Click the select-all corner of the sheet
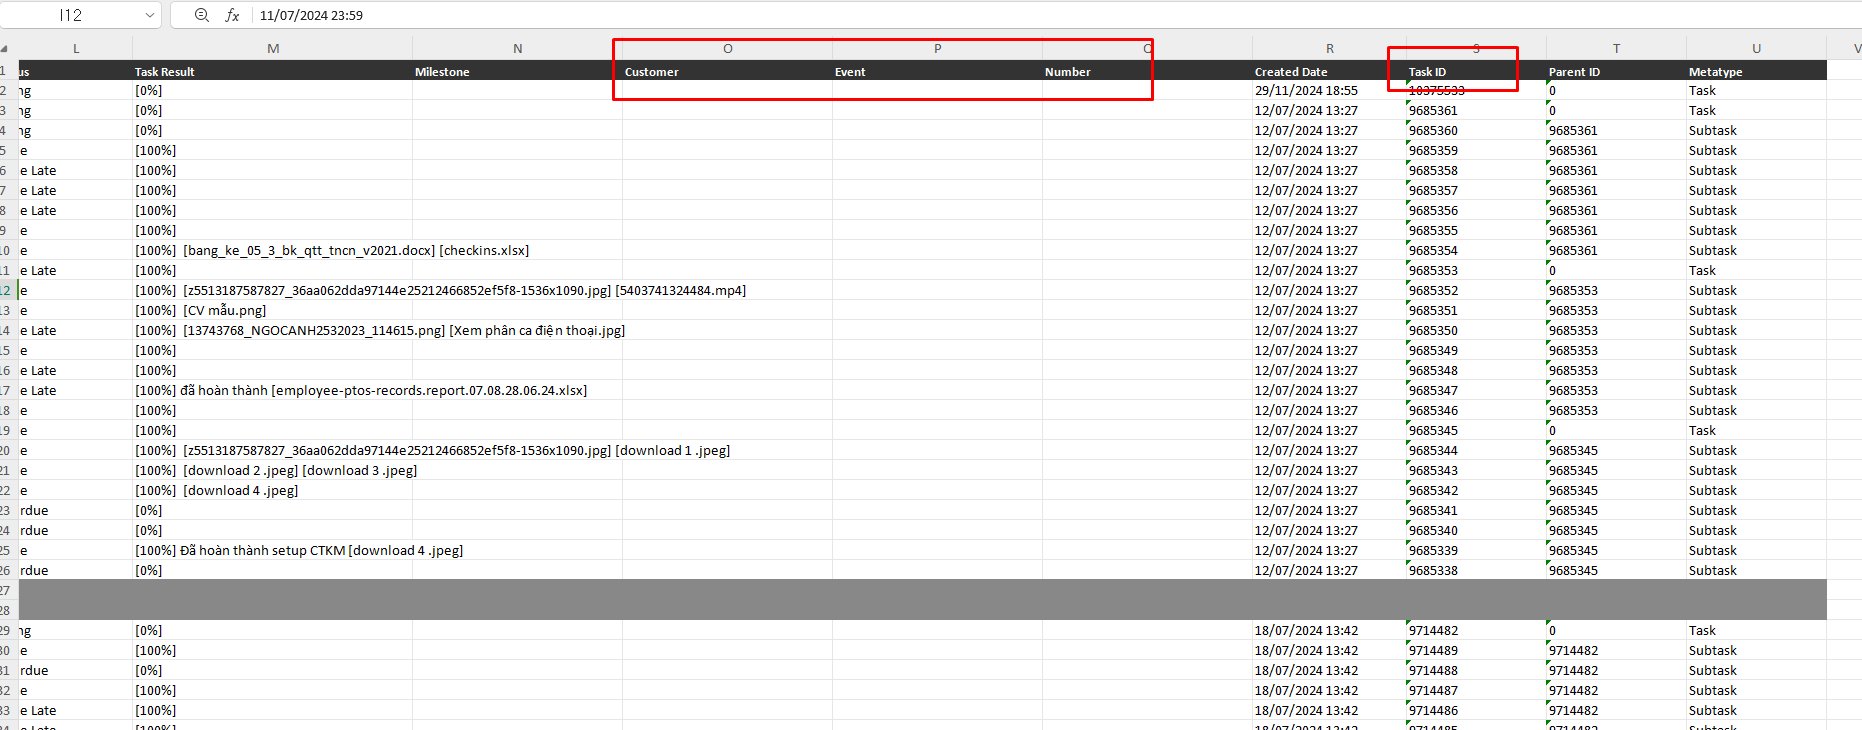The width and height of the screenshot is (1862, 730). click(4, 48)
